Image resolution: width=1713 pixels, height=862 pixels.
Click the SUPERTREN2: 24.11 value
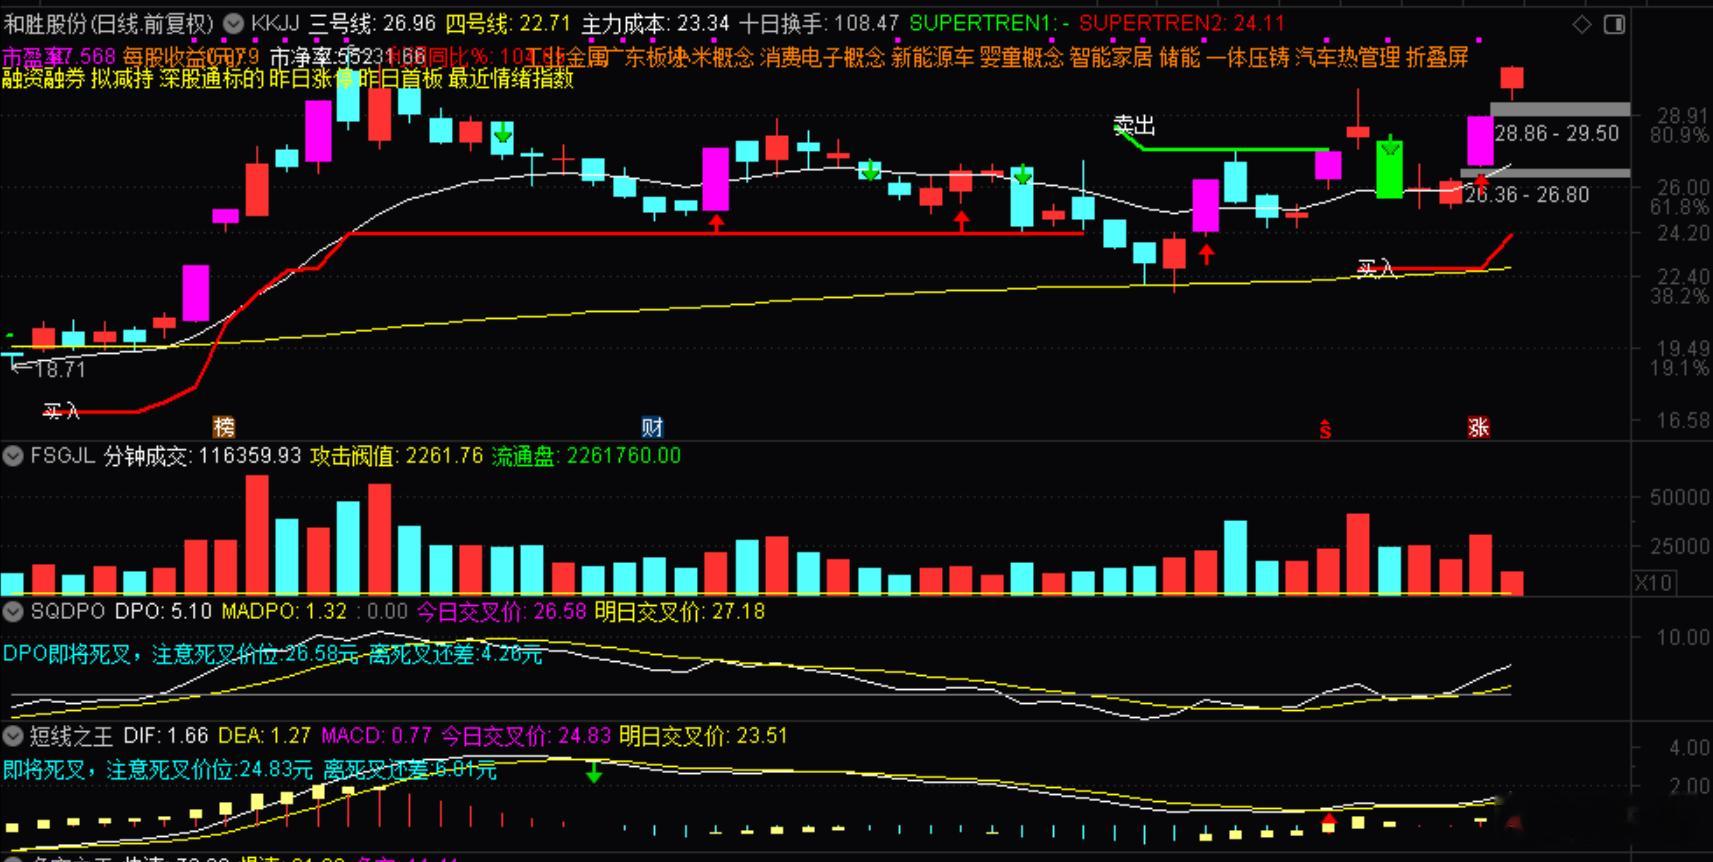point(1182,23)
